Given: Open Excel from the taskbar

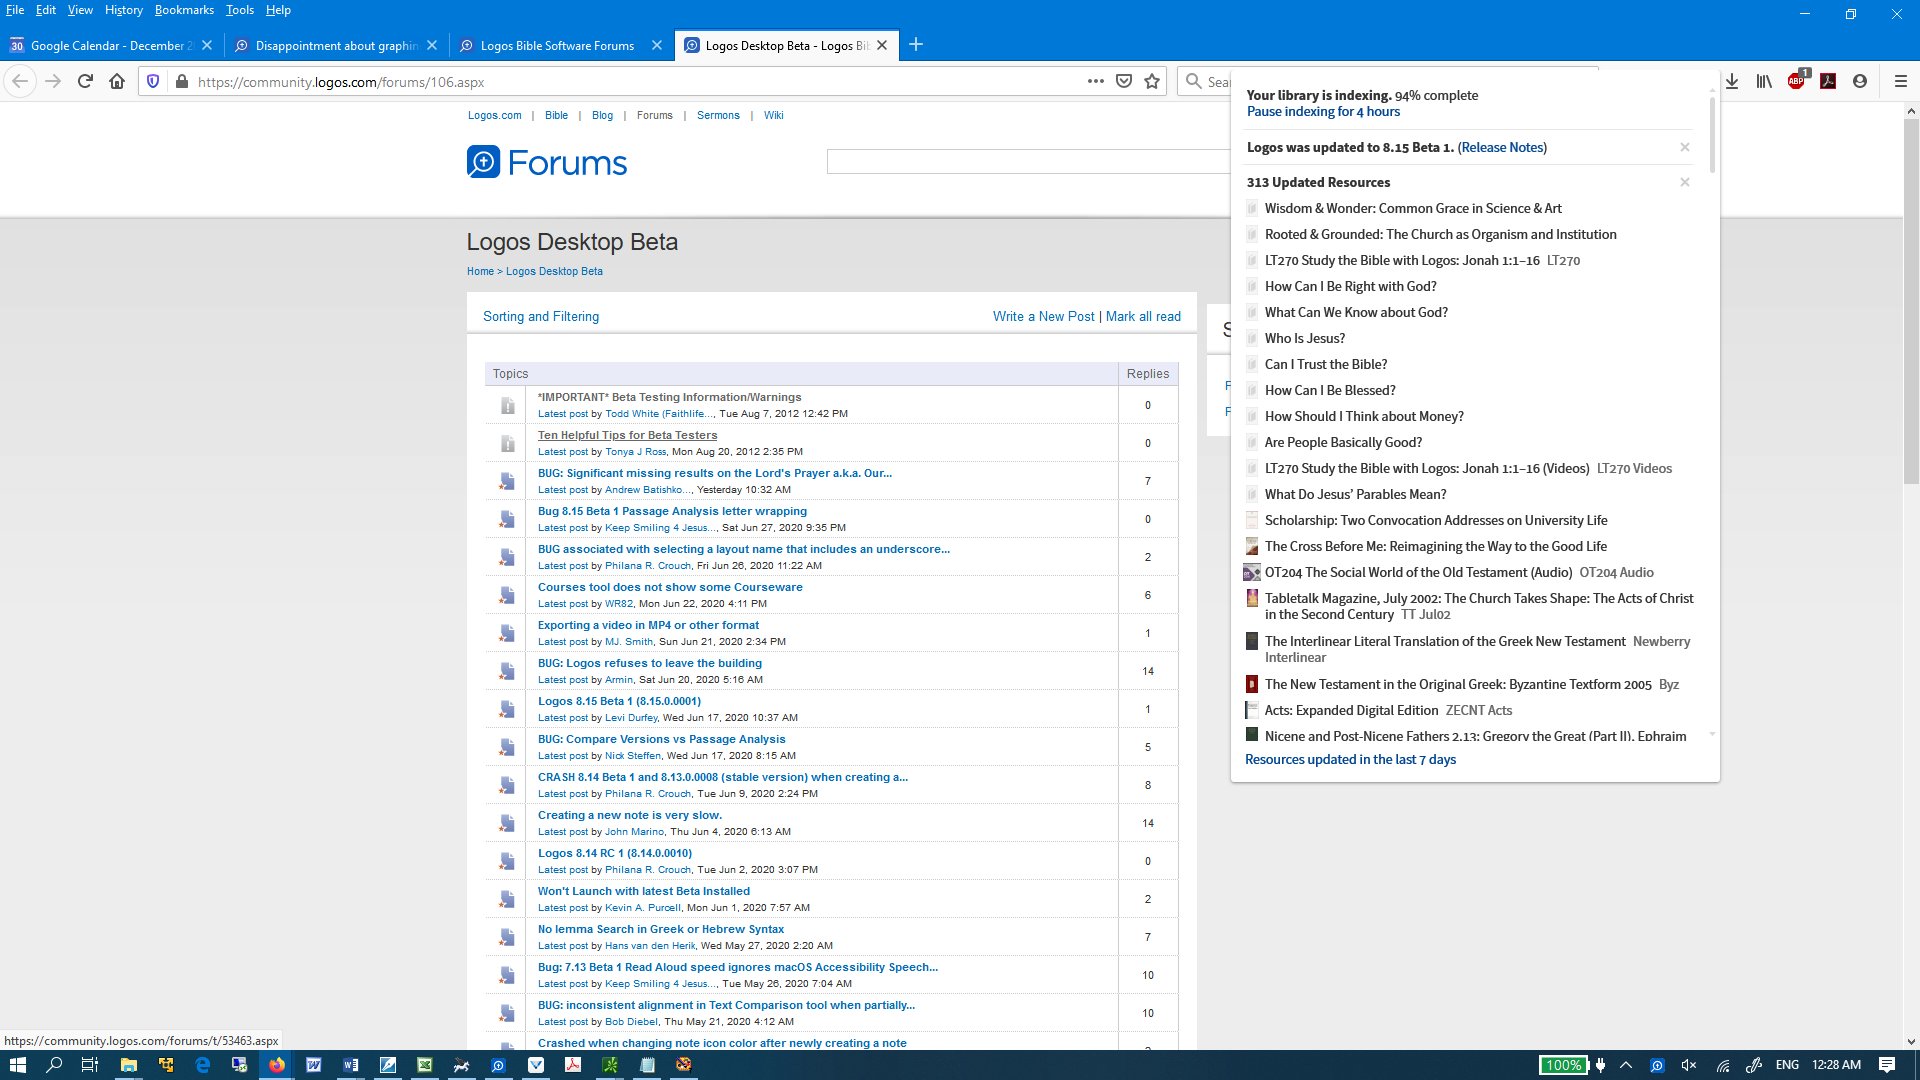Looking at the screenshot, I should 425,1065.
